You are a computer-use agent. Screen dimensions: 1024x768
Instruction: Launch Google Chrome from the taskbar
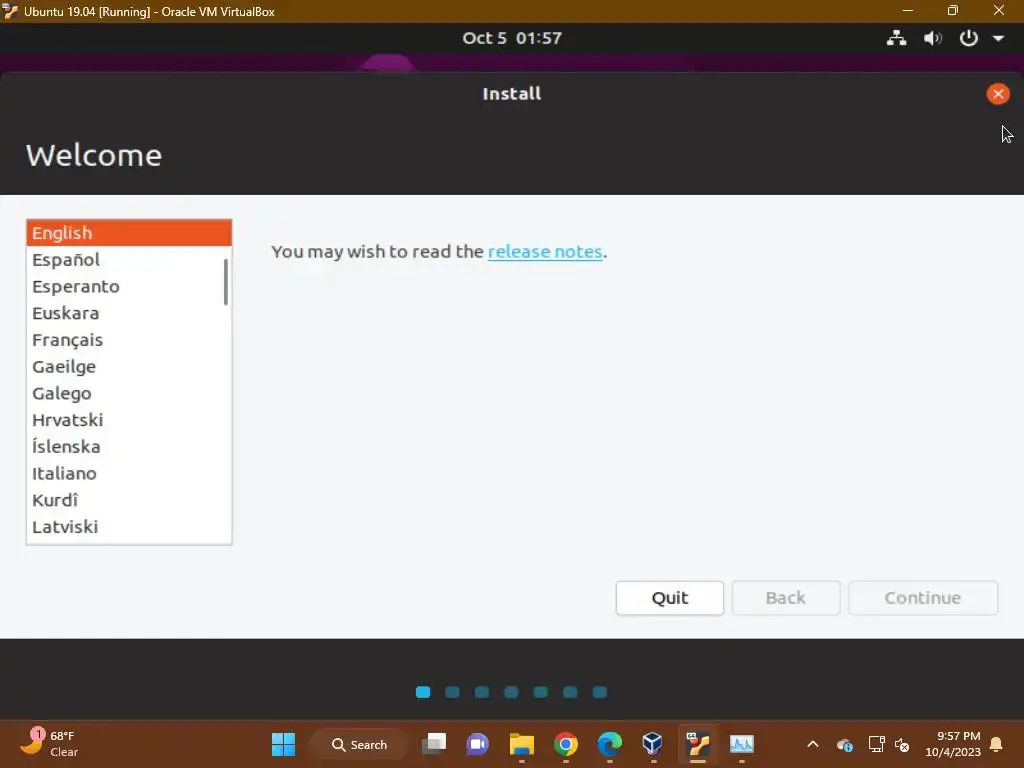click(566, 744)
